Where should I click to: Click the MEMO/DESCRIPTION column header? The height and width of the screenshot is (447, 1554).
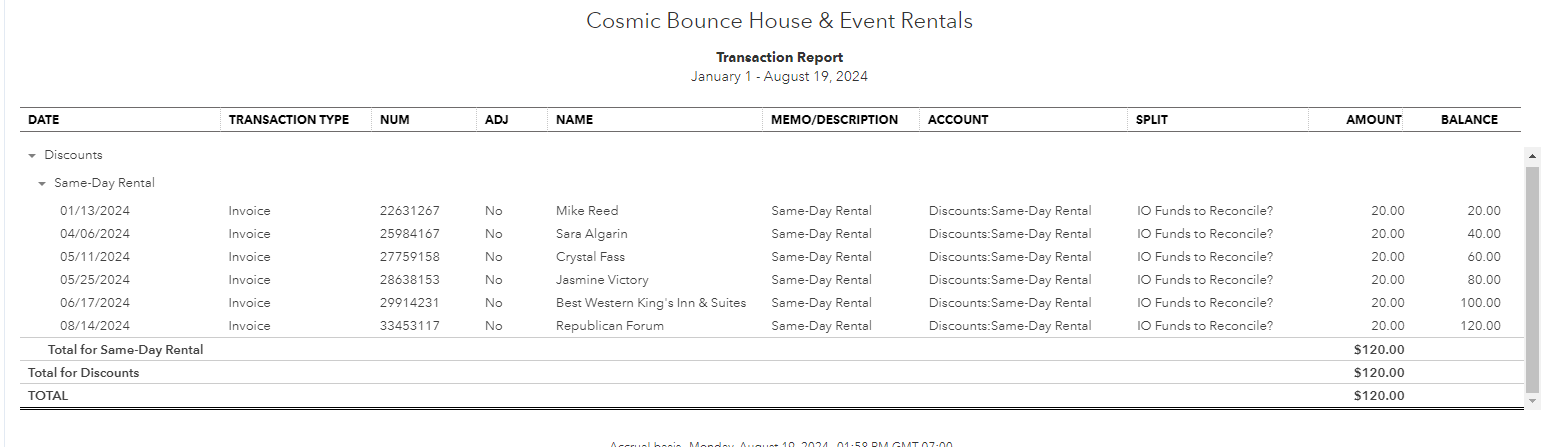coord(834,120)
